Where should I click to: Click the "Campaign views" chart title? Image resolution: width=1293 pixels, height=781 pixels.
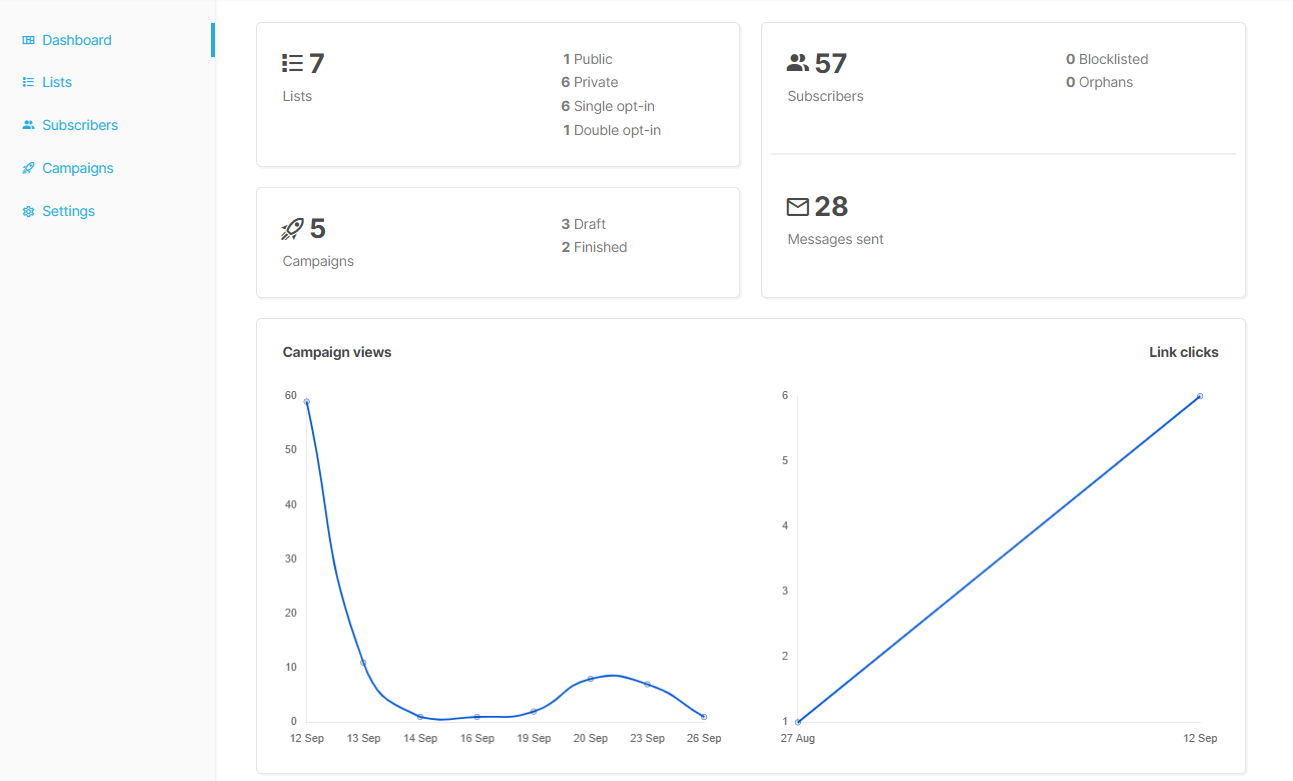(337, 352)
